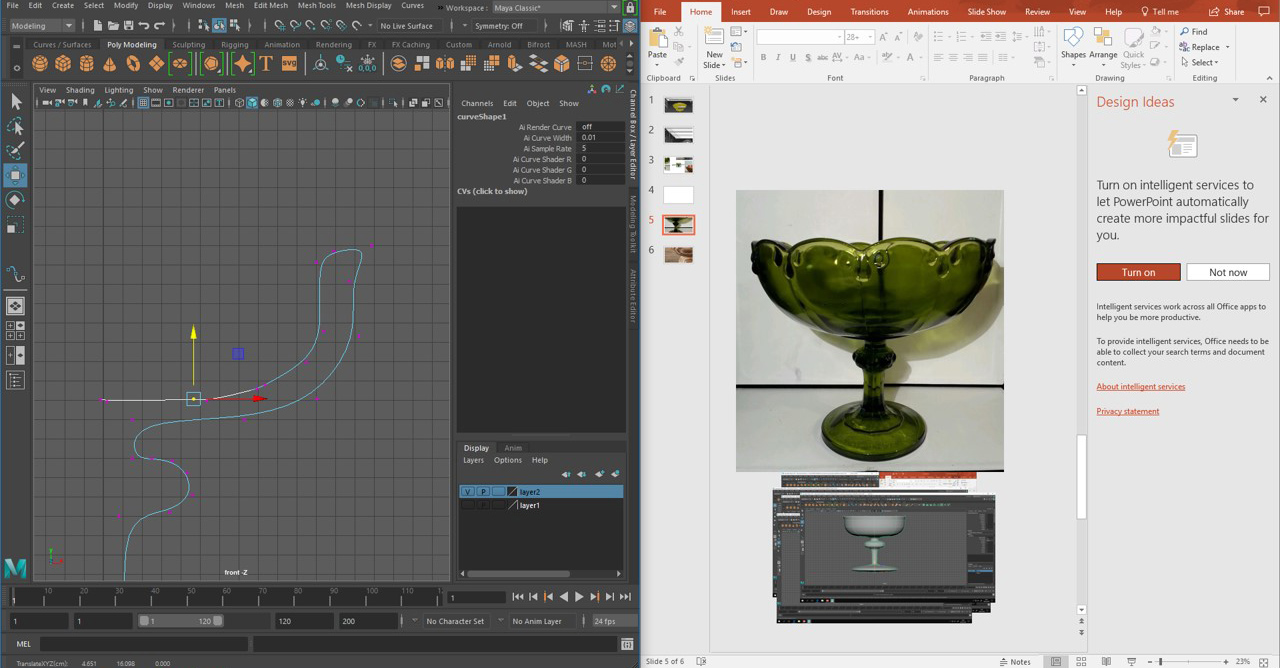Jump to start of Maya playback range

click(517, 596)
